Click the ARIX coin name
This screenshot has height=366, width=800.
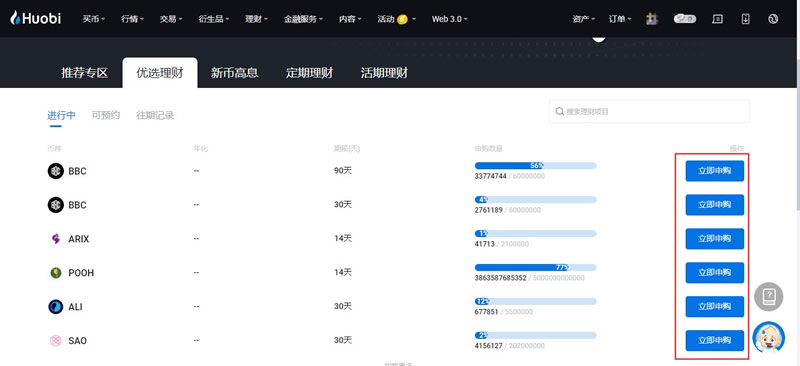point(79,239)
